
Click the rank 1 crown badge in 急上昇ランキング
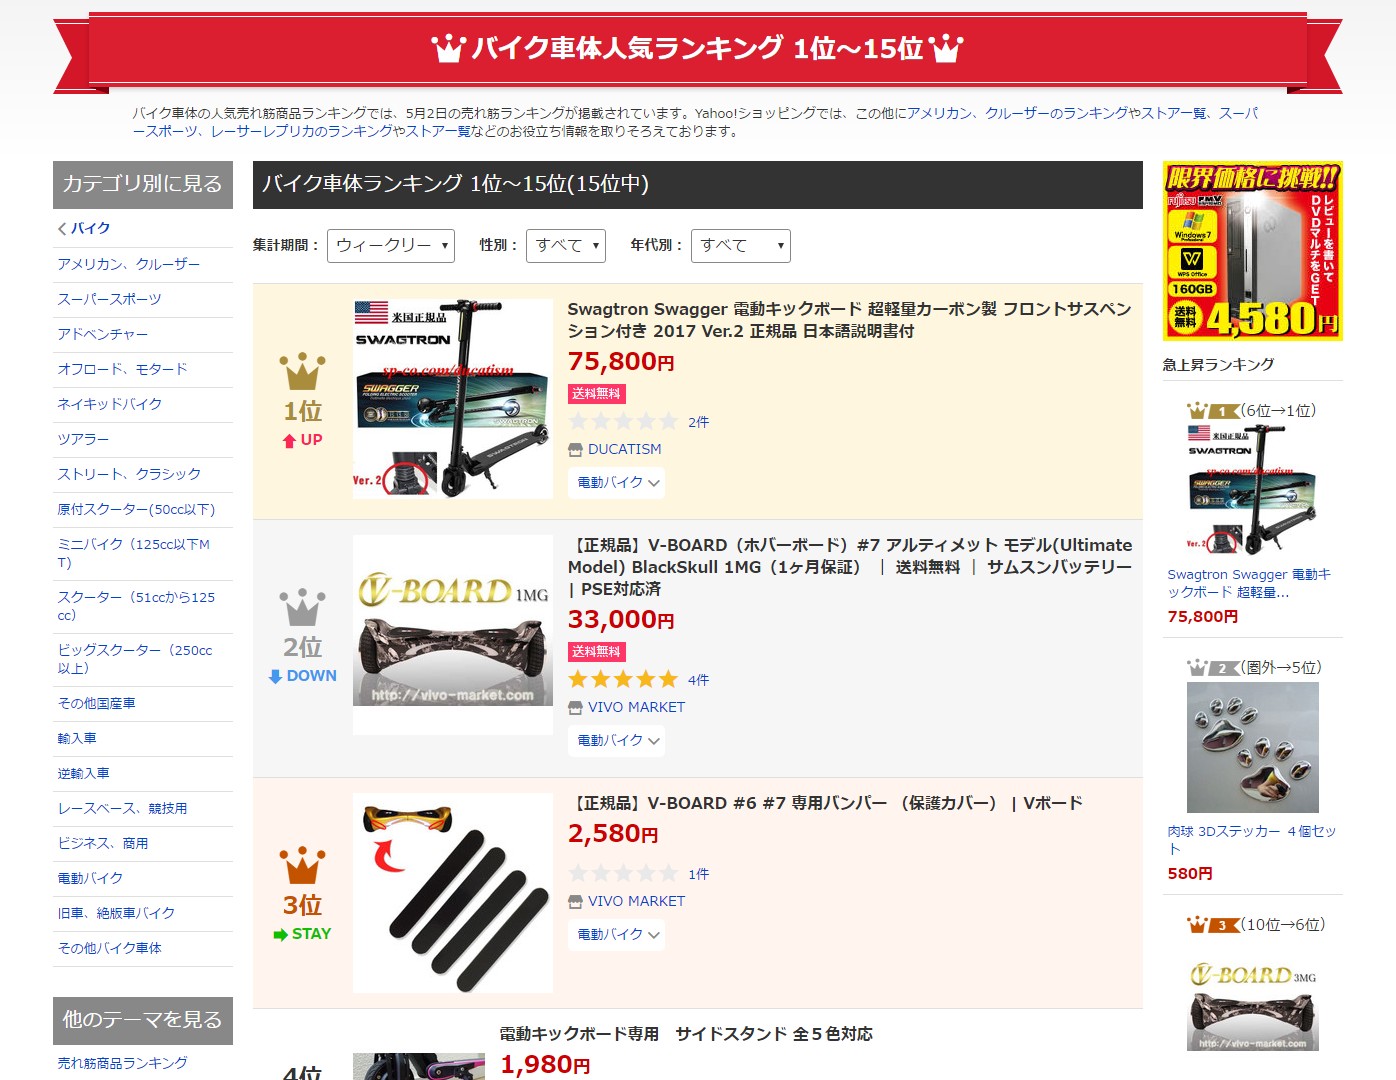click(1212, 411)
